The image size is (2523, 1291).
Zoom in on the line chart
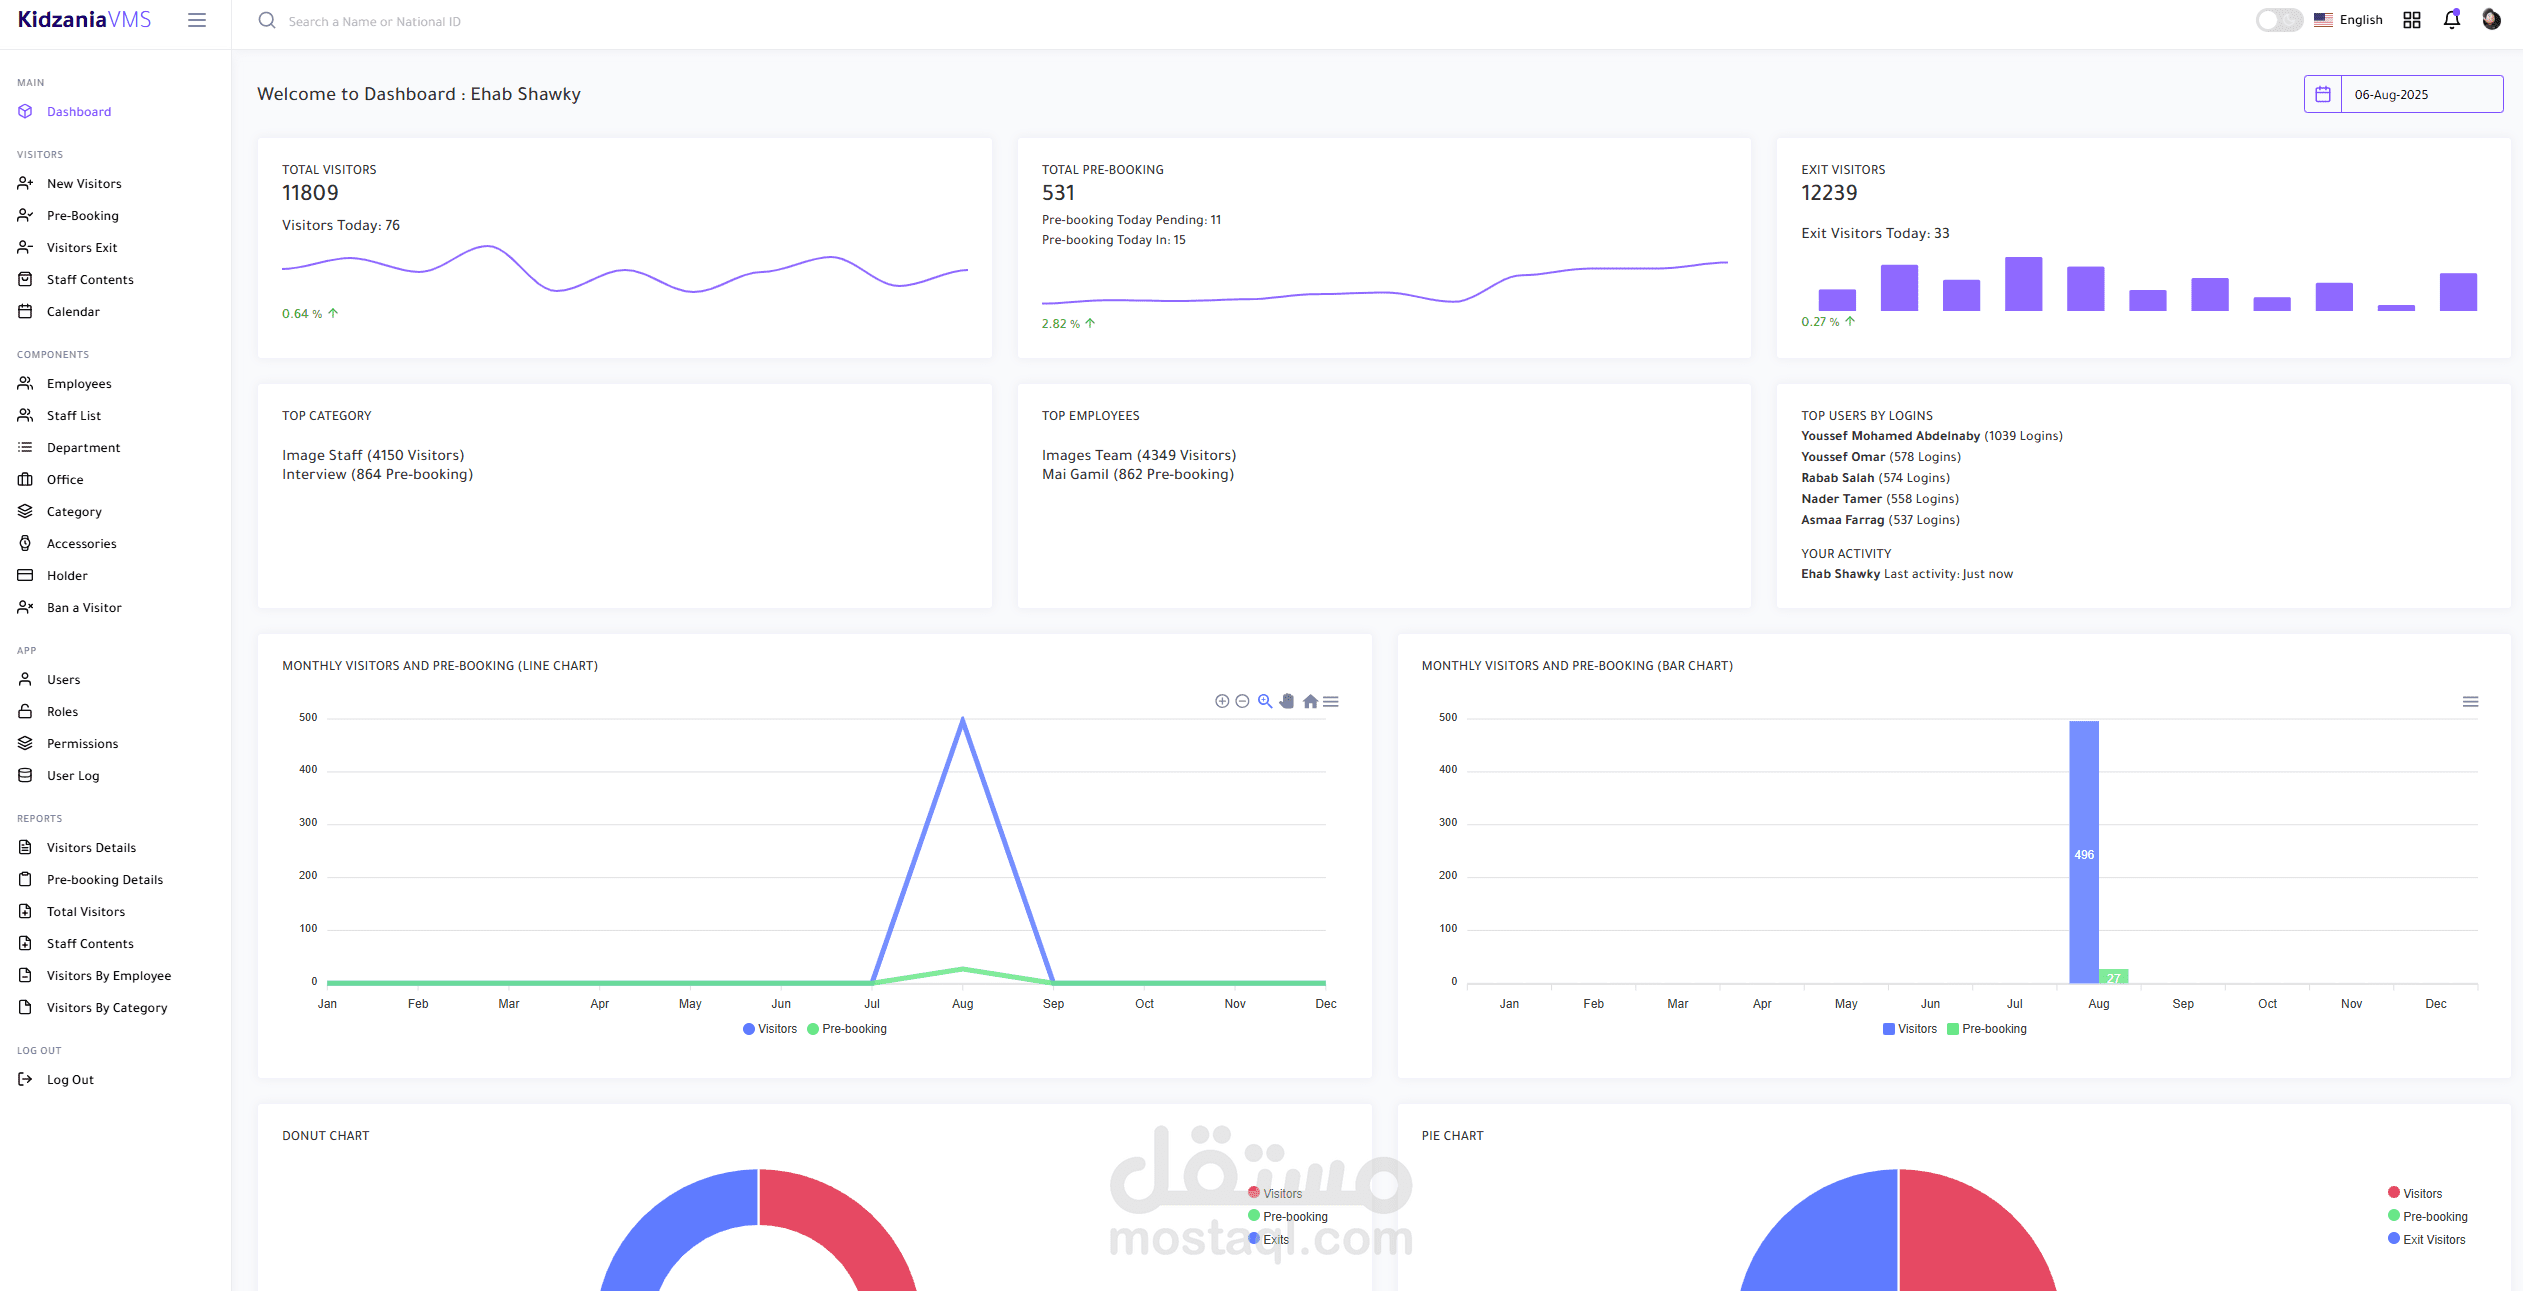click(1222, 701)
